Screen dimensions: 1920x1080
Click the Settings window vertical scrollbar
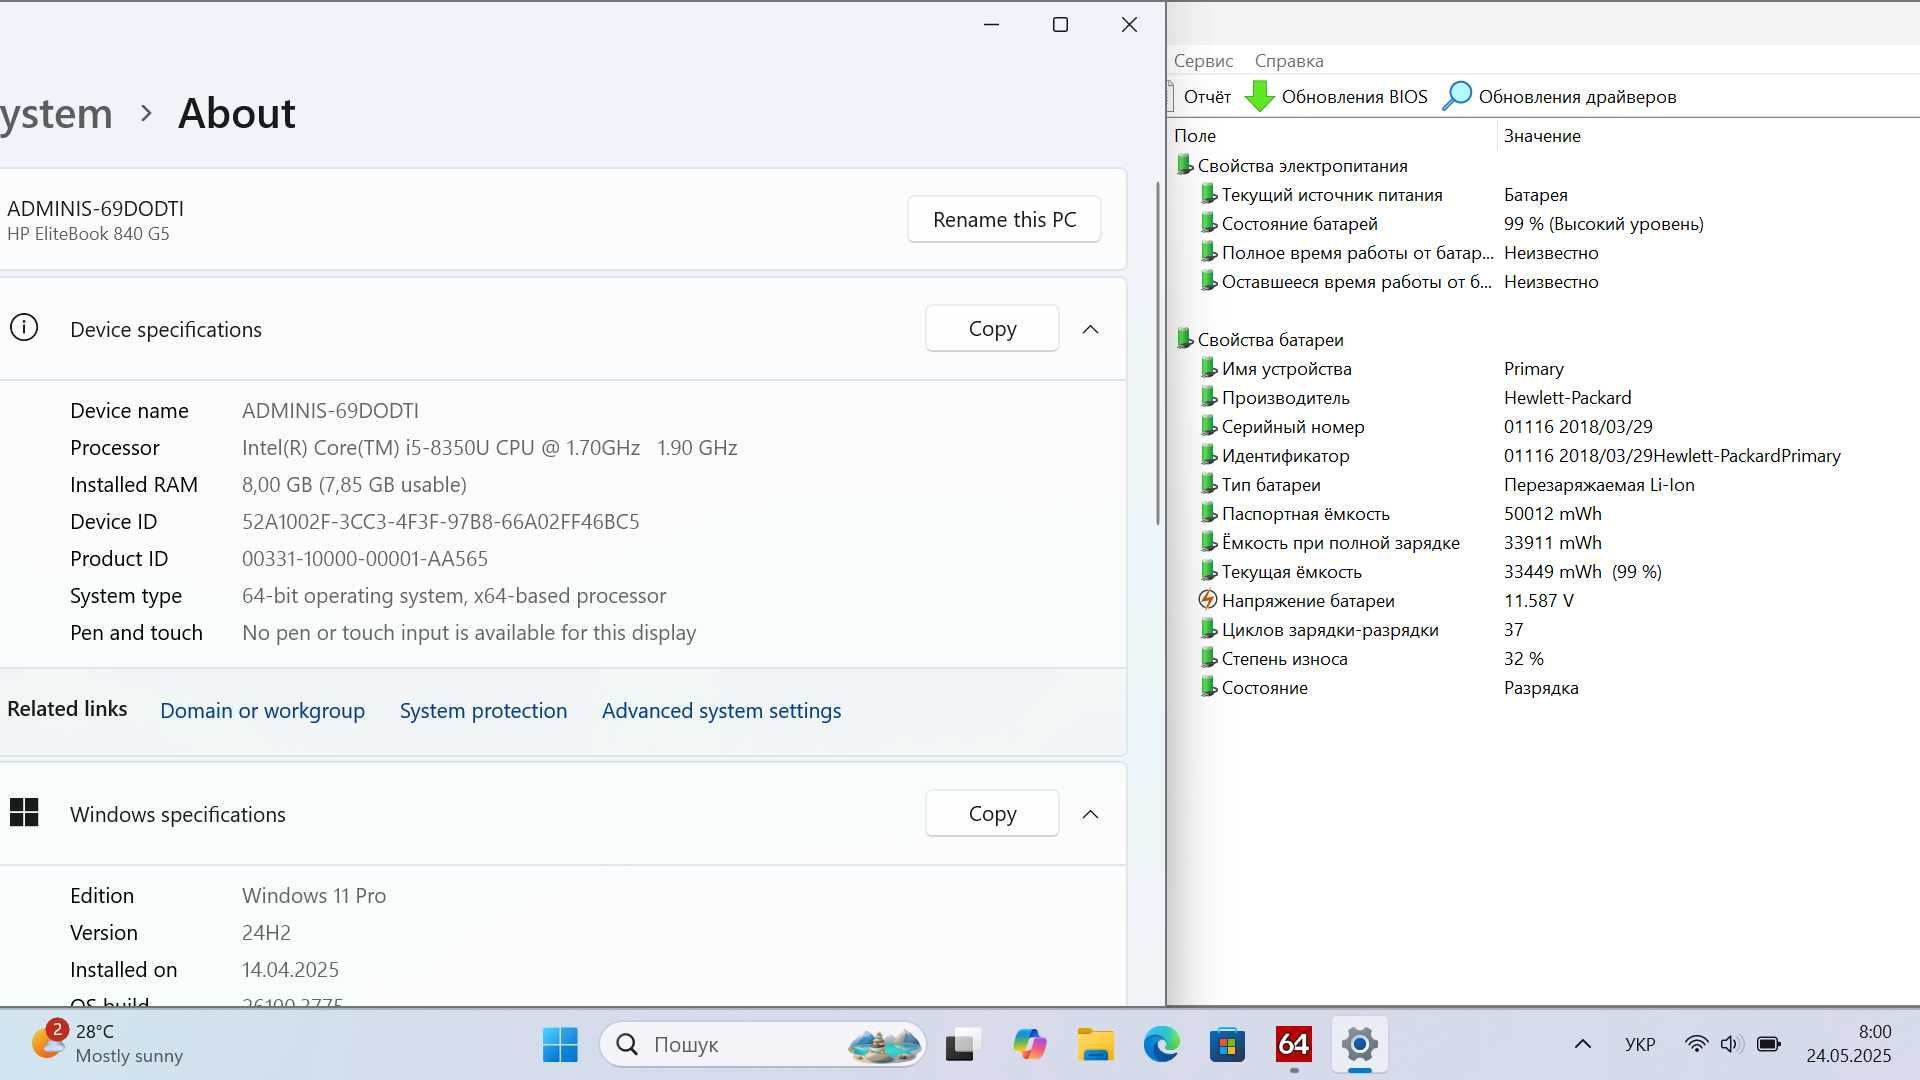point(1158,353)
